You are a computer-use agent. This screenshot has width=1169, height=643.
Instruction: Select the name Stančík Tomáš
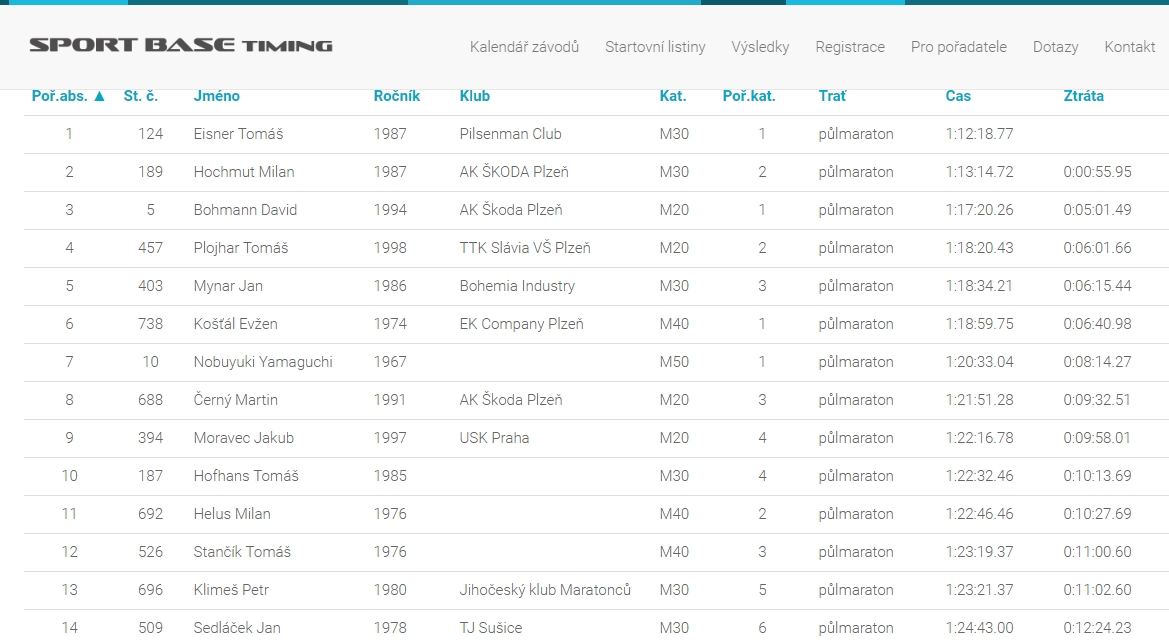242,553
